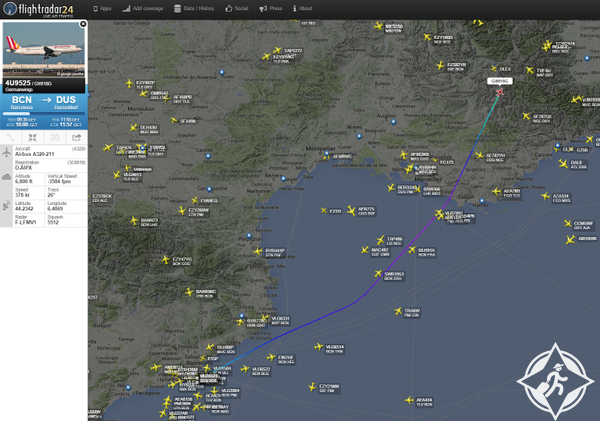Click the 5512 squawk value
The width and height of the screenshot is (600, 421).
[53, 222]
